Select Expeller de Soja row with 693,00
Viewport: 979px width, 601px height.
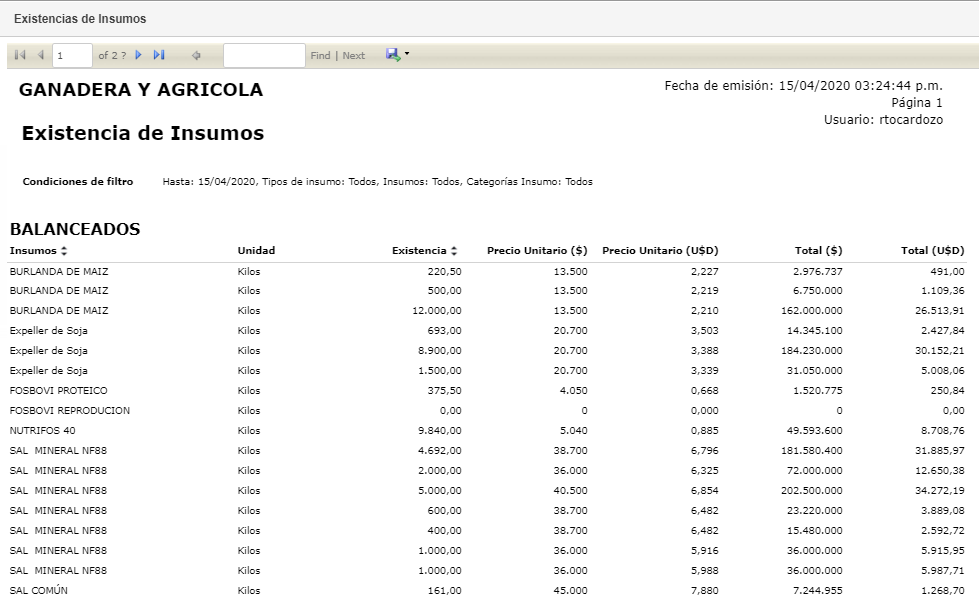[x=487, y=330]
